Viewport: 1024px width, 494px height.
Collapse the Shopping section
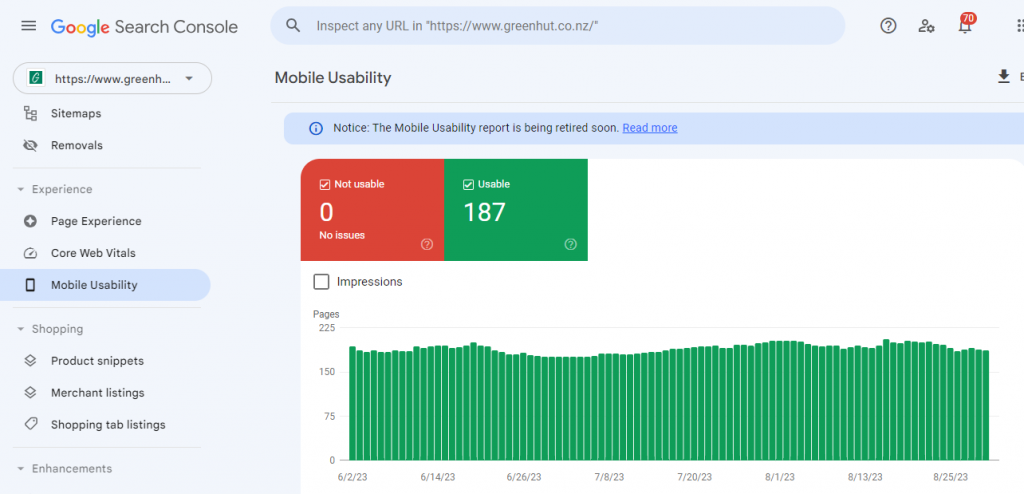tap(20, 329)
